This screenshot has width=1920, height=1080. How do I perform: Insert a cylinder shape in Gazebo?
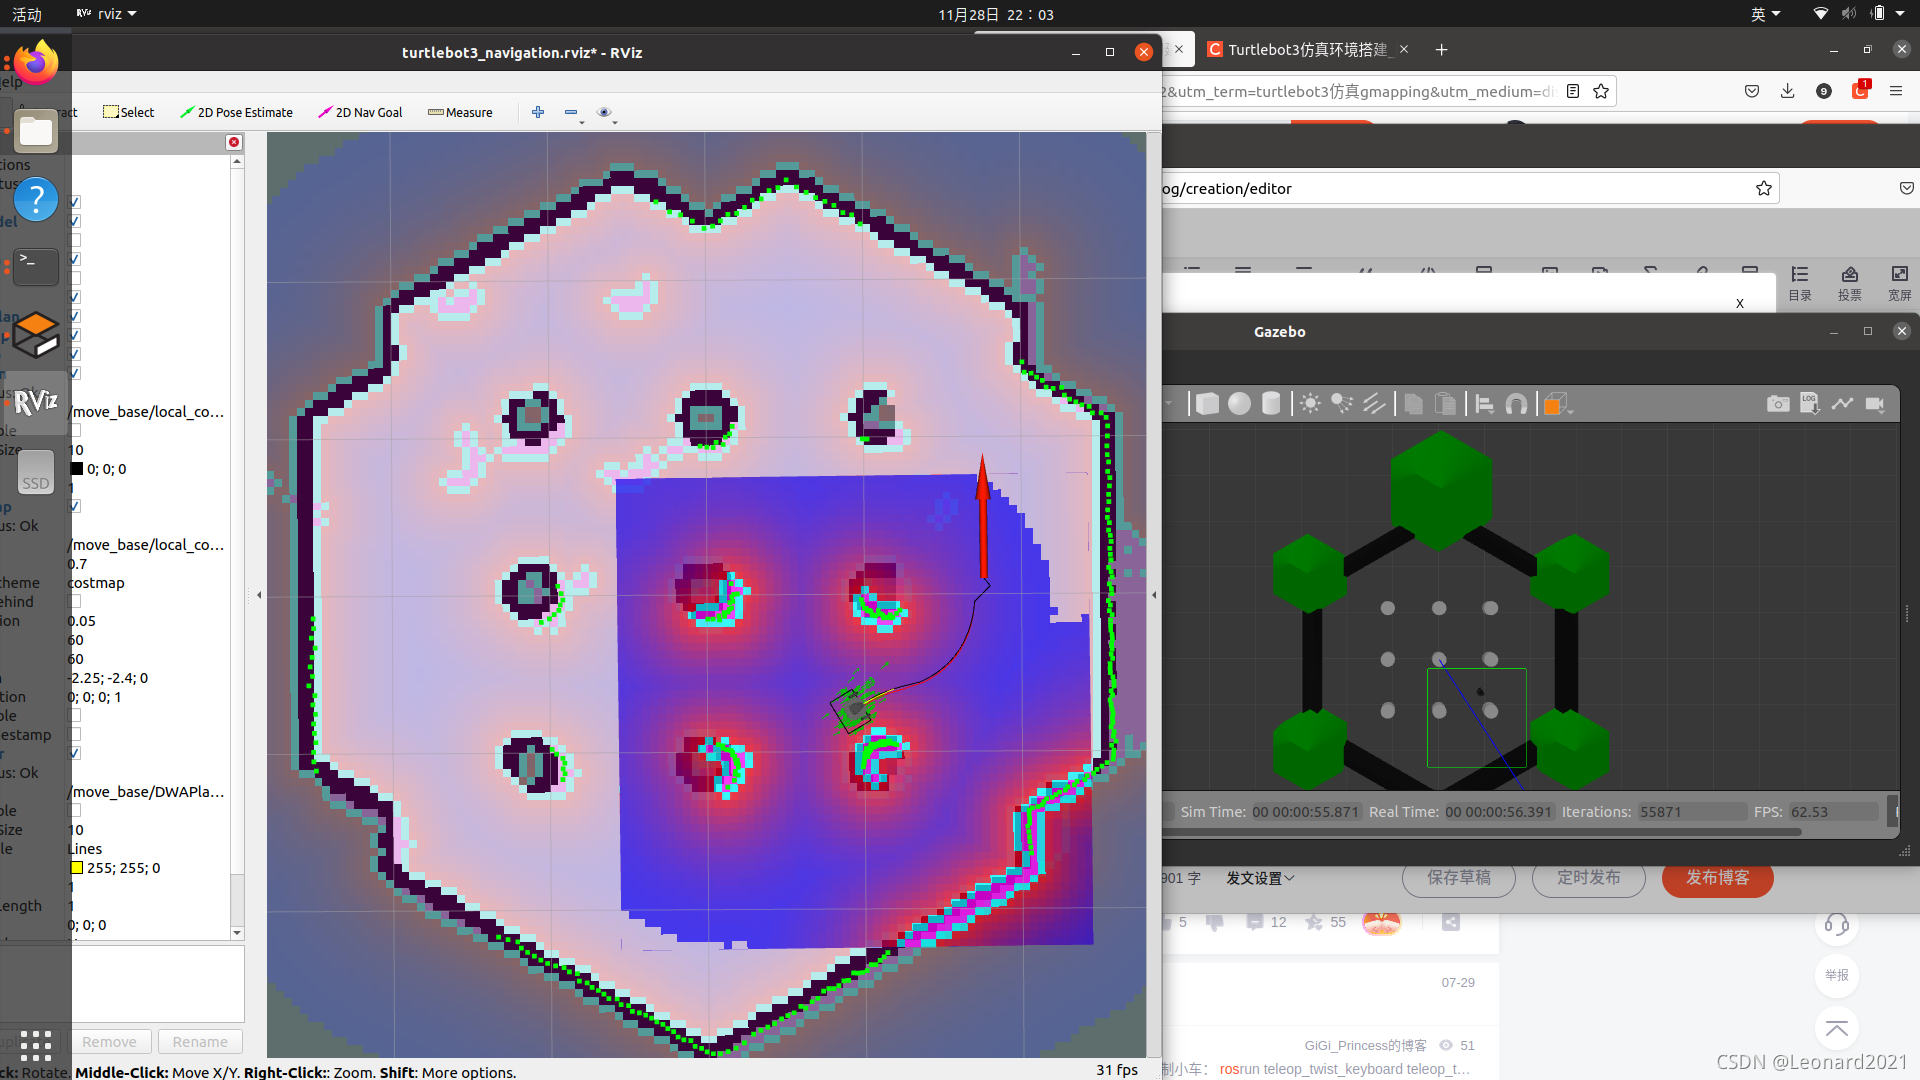point(1271,404)
